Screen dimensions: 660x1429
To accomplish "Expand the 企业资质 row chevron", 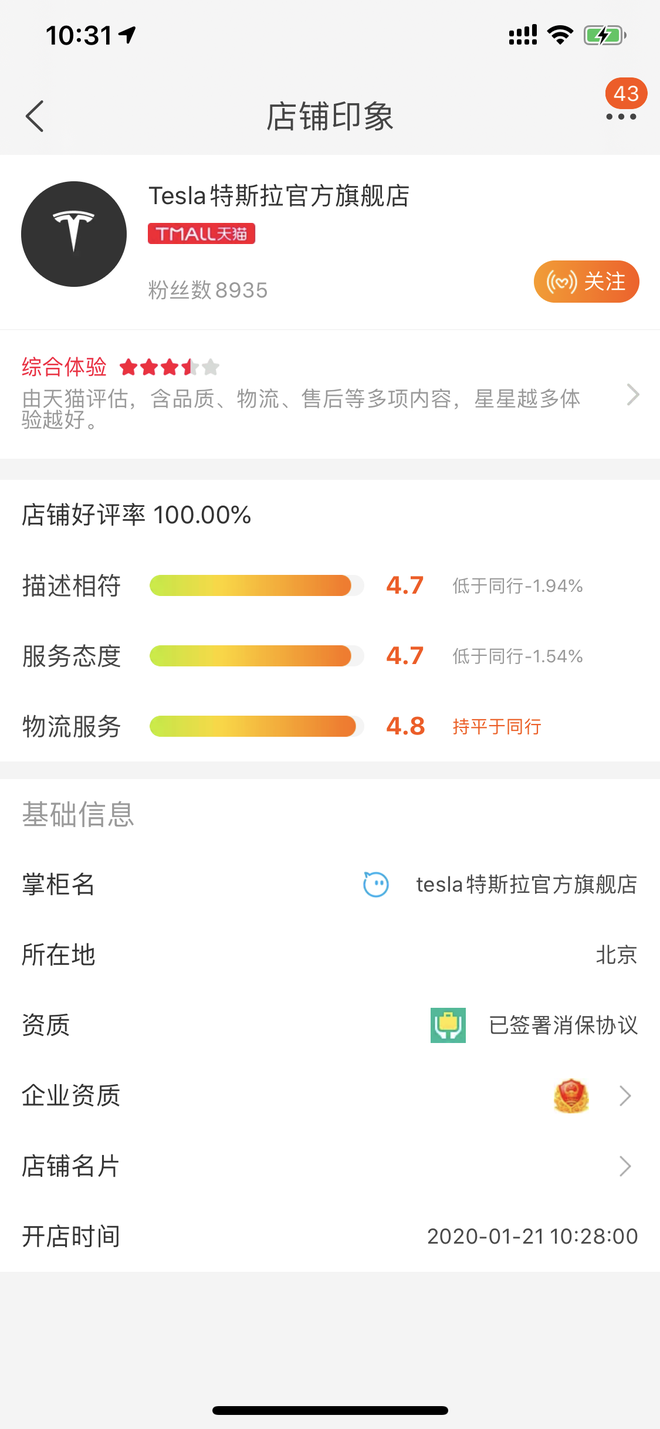I will [x=625, y=1096].
